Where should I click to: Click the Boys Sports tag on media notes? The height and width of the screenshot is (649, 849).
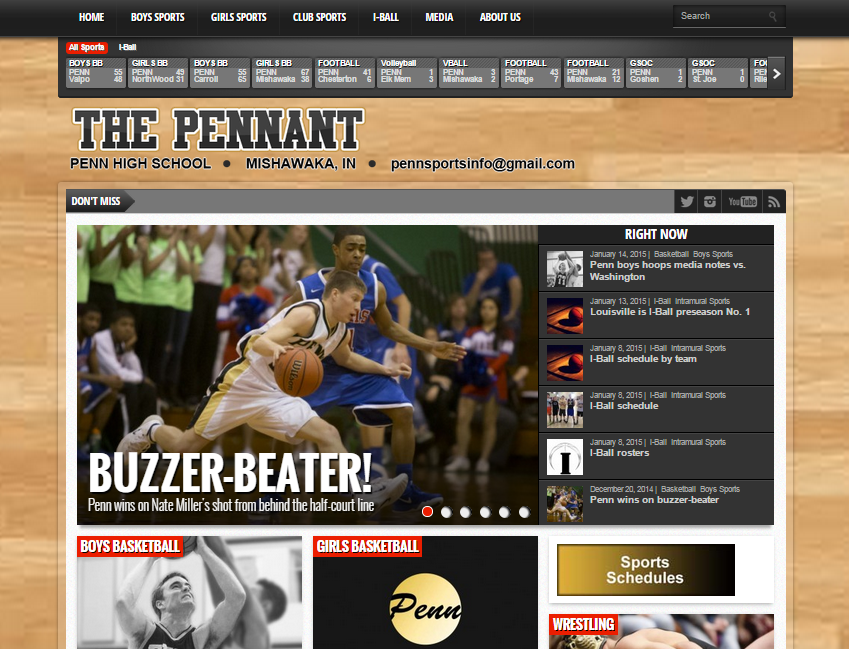[713, 254]
